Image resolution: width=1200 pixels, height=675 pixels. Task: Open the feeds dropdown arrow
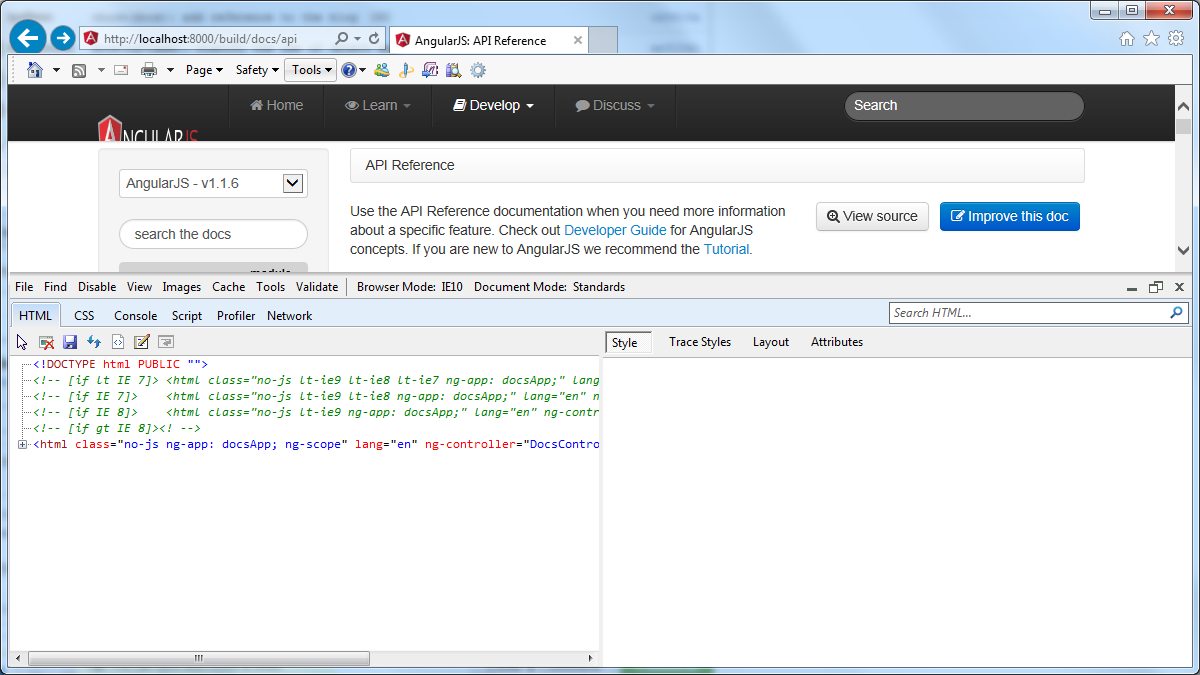click(x=100, y=70)
